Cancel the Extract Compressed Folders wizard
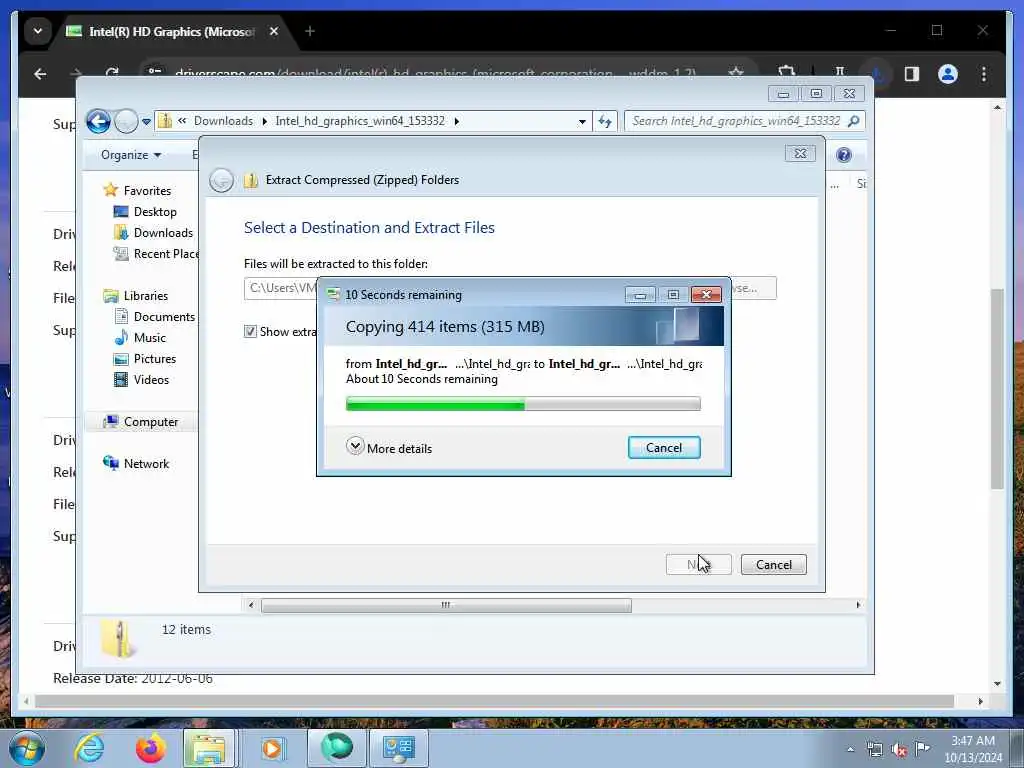Viewport: 1024px width, 768px height. click(773, 565)
